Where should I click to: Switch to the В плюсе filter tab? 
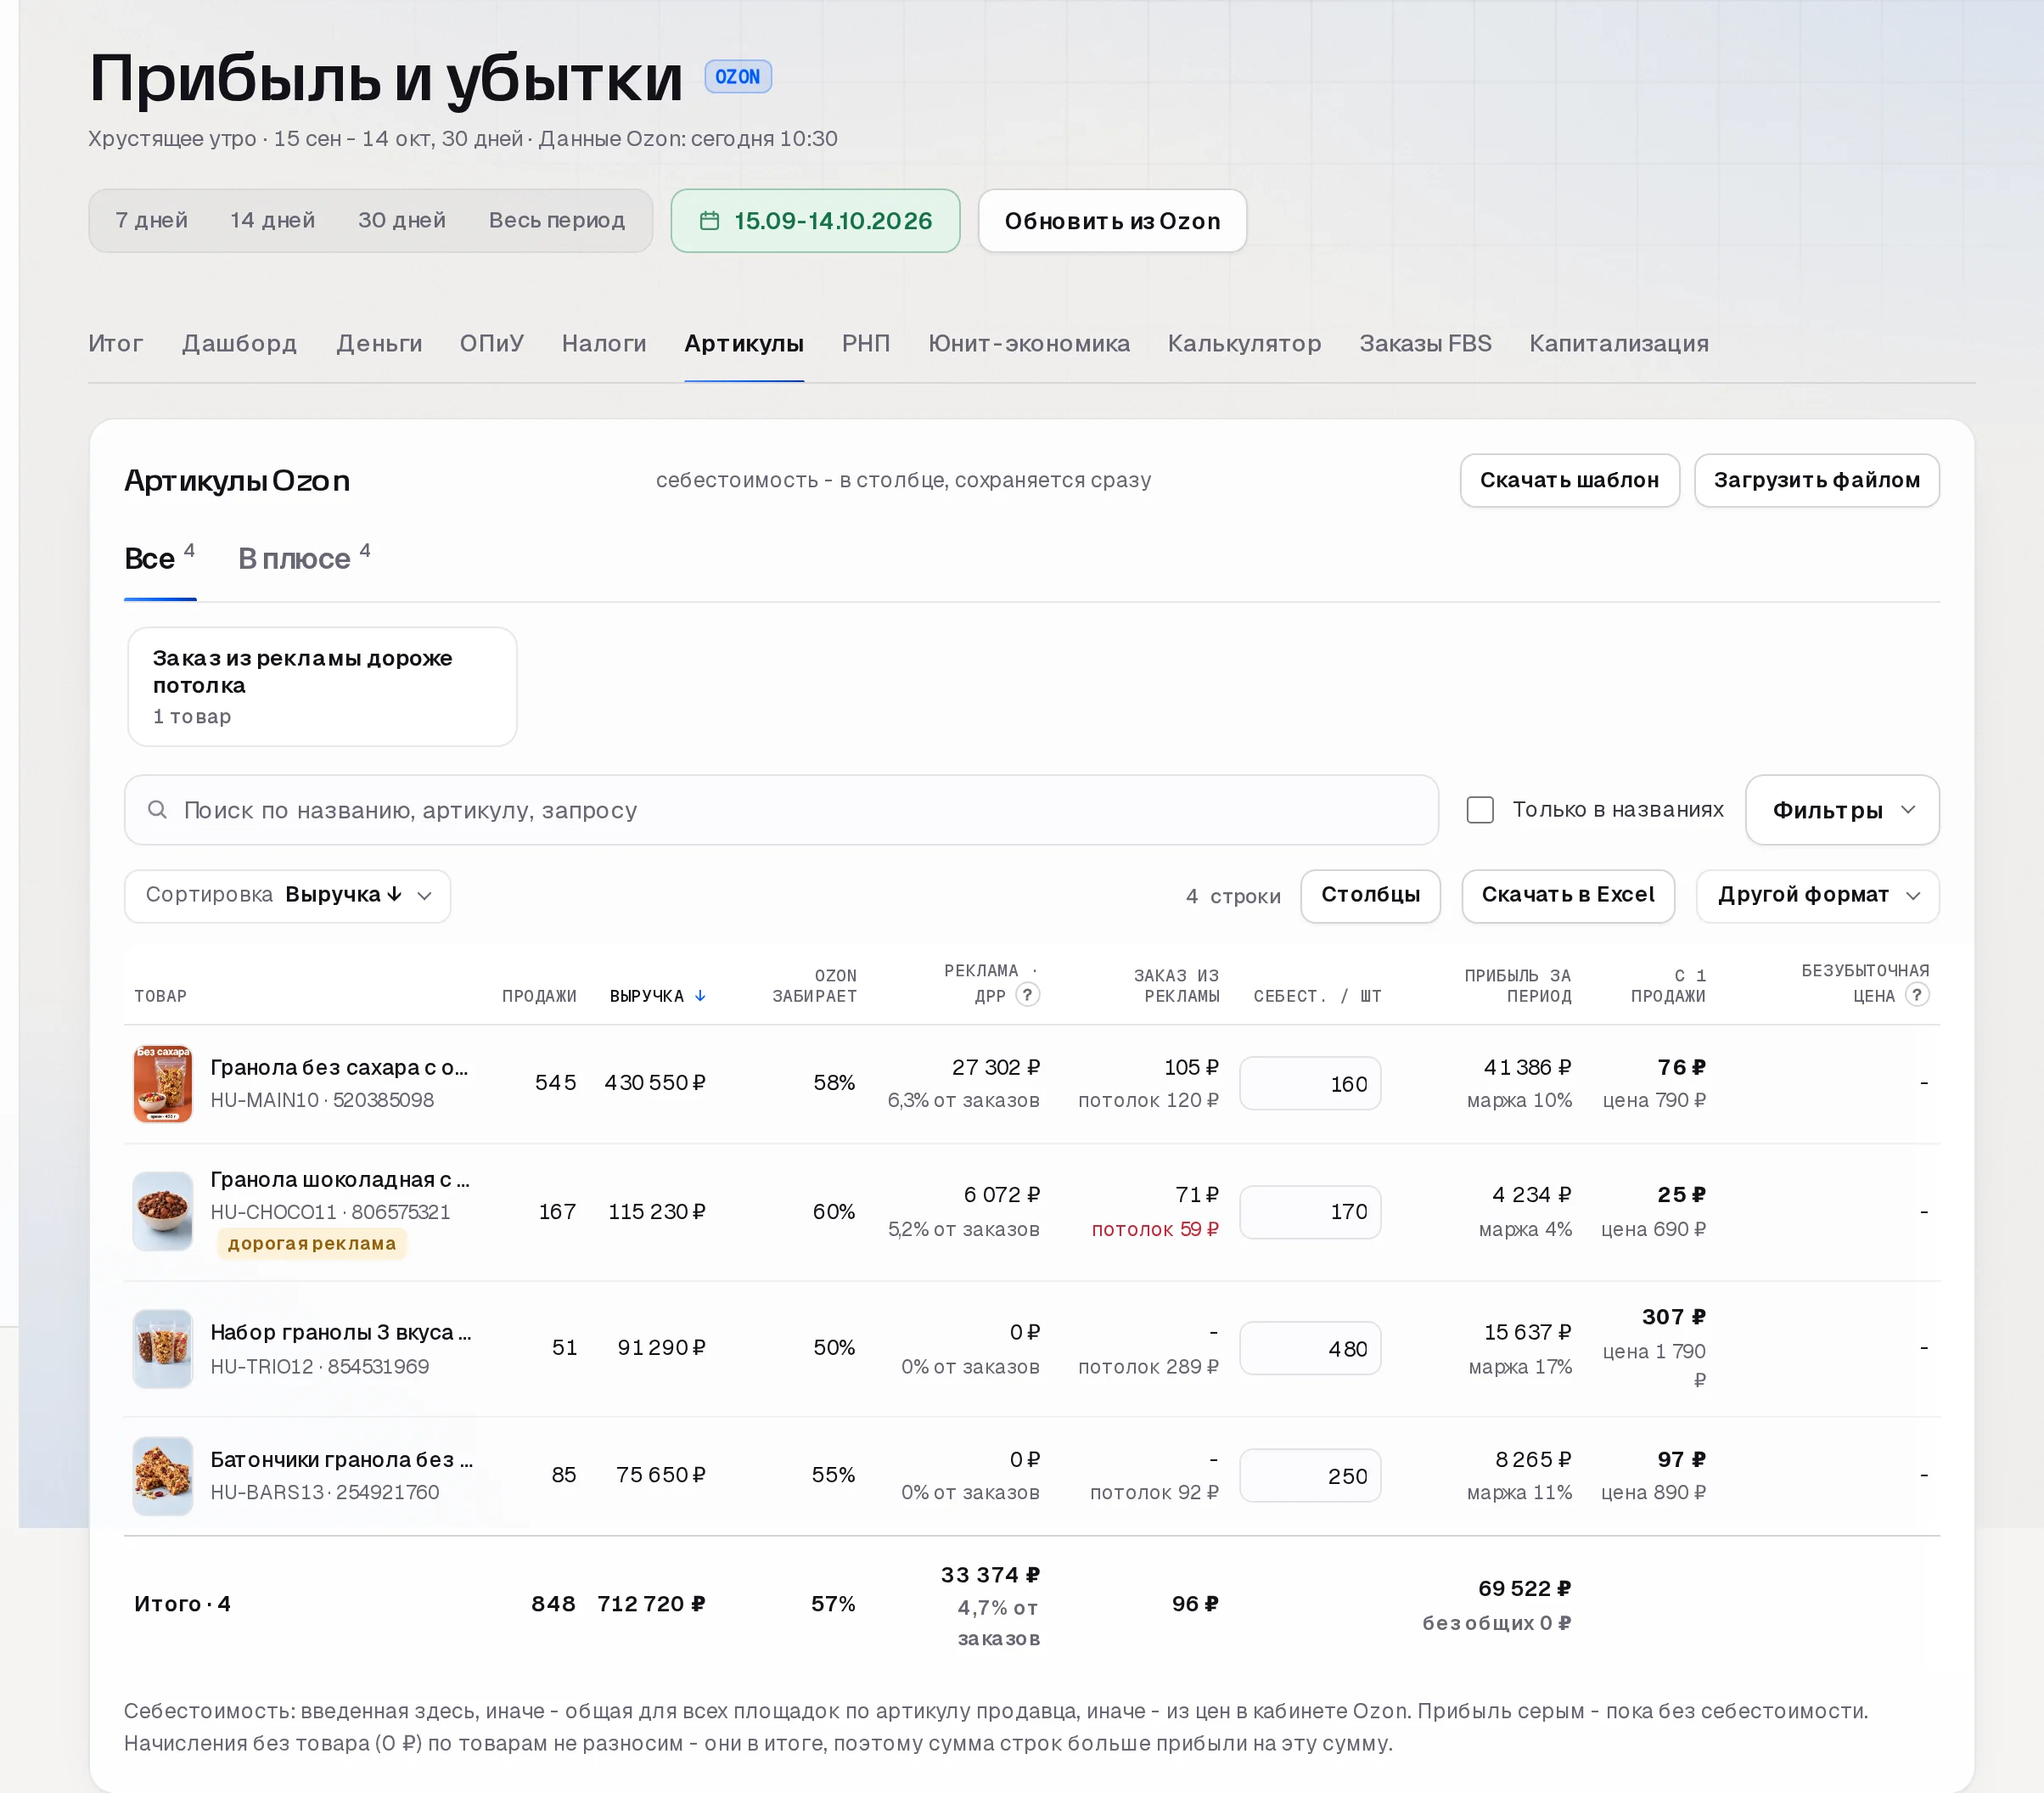(x=303, y=558)
